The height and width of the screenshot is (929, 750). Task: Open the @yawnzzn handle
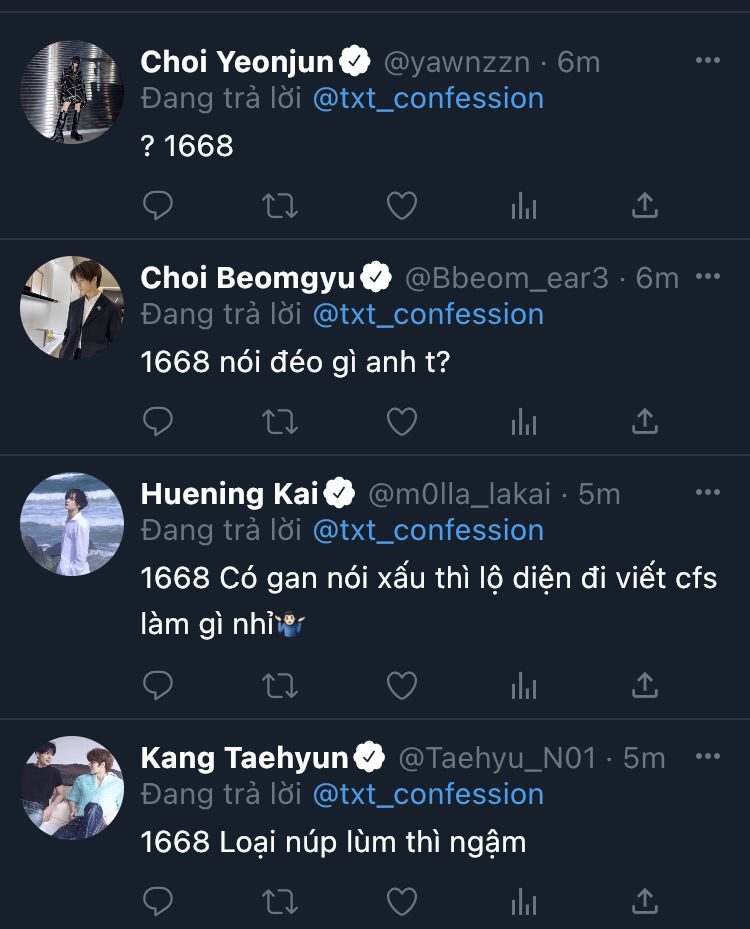pyautogui.click(x=456, y=62)
